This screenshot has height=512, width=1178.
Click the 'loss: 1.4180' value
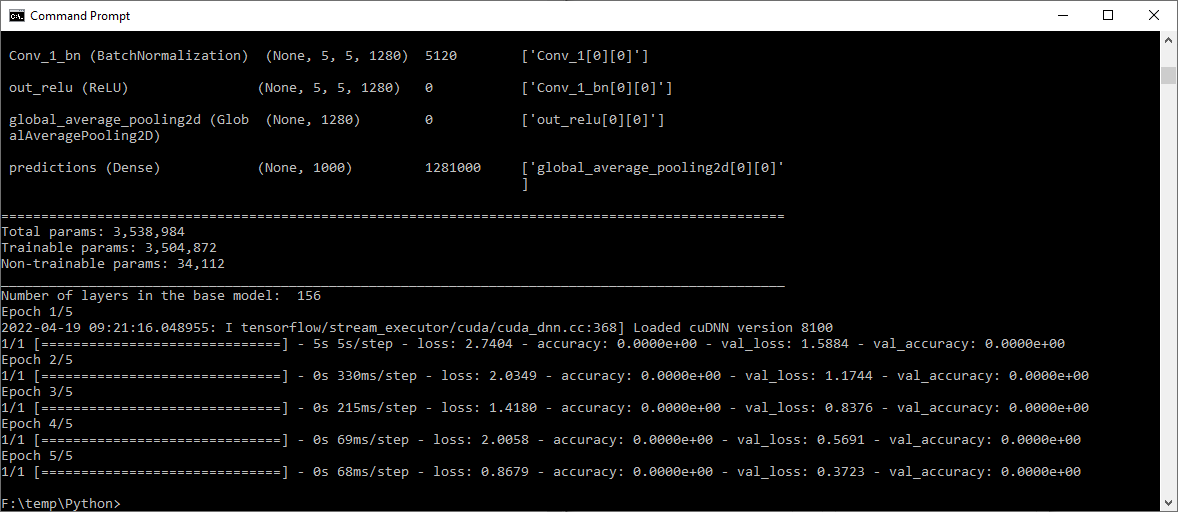489,408
